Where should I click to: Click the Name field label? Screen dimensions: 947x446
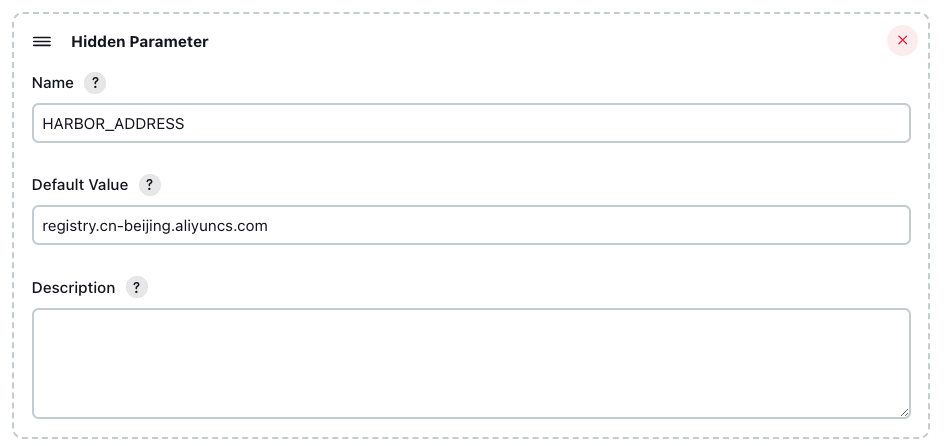(x=53, y=83)
